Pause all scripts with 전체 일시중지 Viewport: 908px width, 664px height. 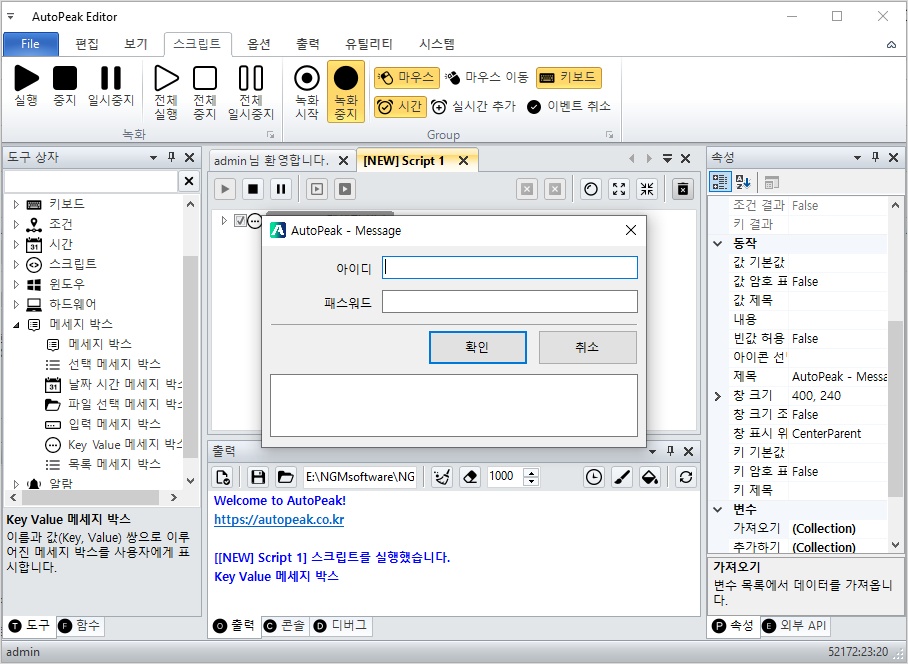(x=251, y=92)
